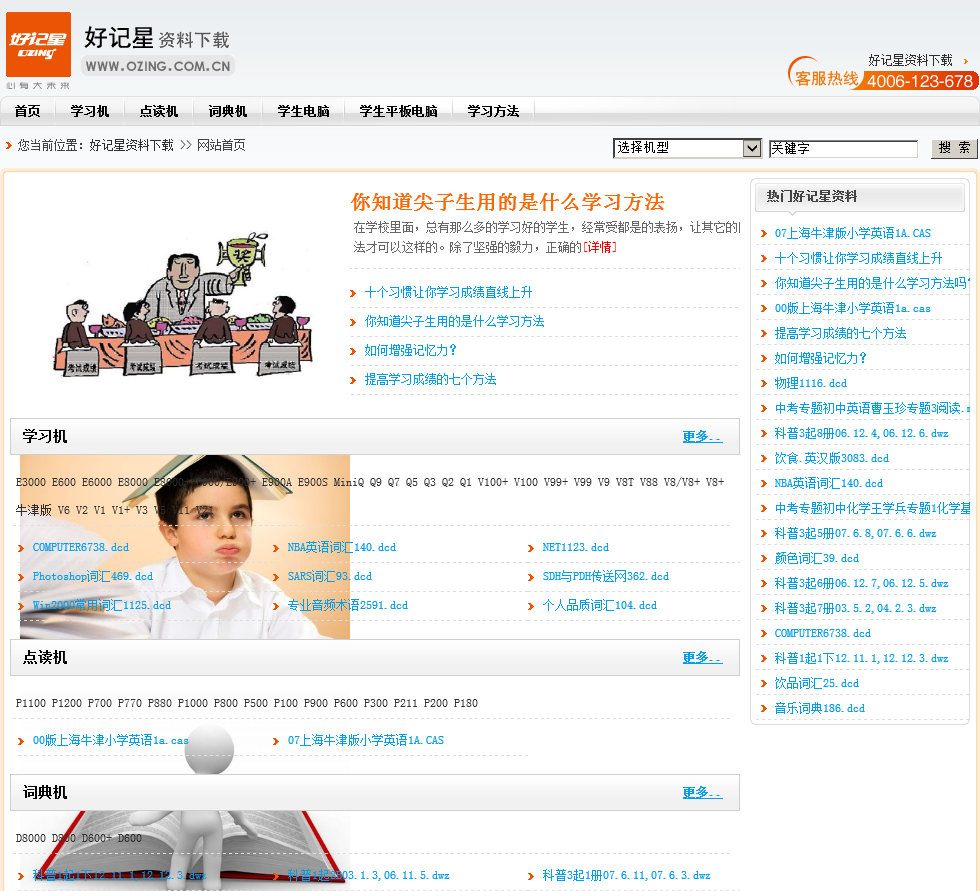980x891 pixels.
Task: Open 科普3起6册06.12.7,06.12.5.dwz link
Action: coord(861,584)
